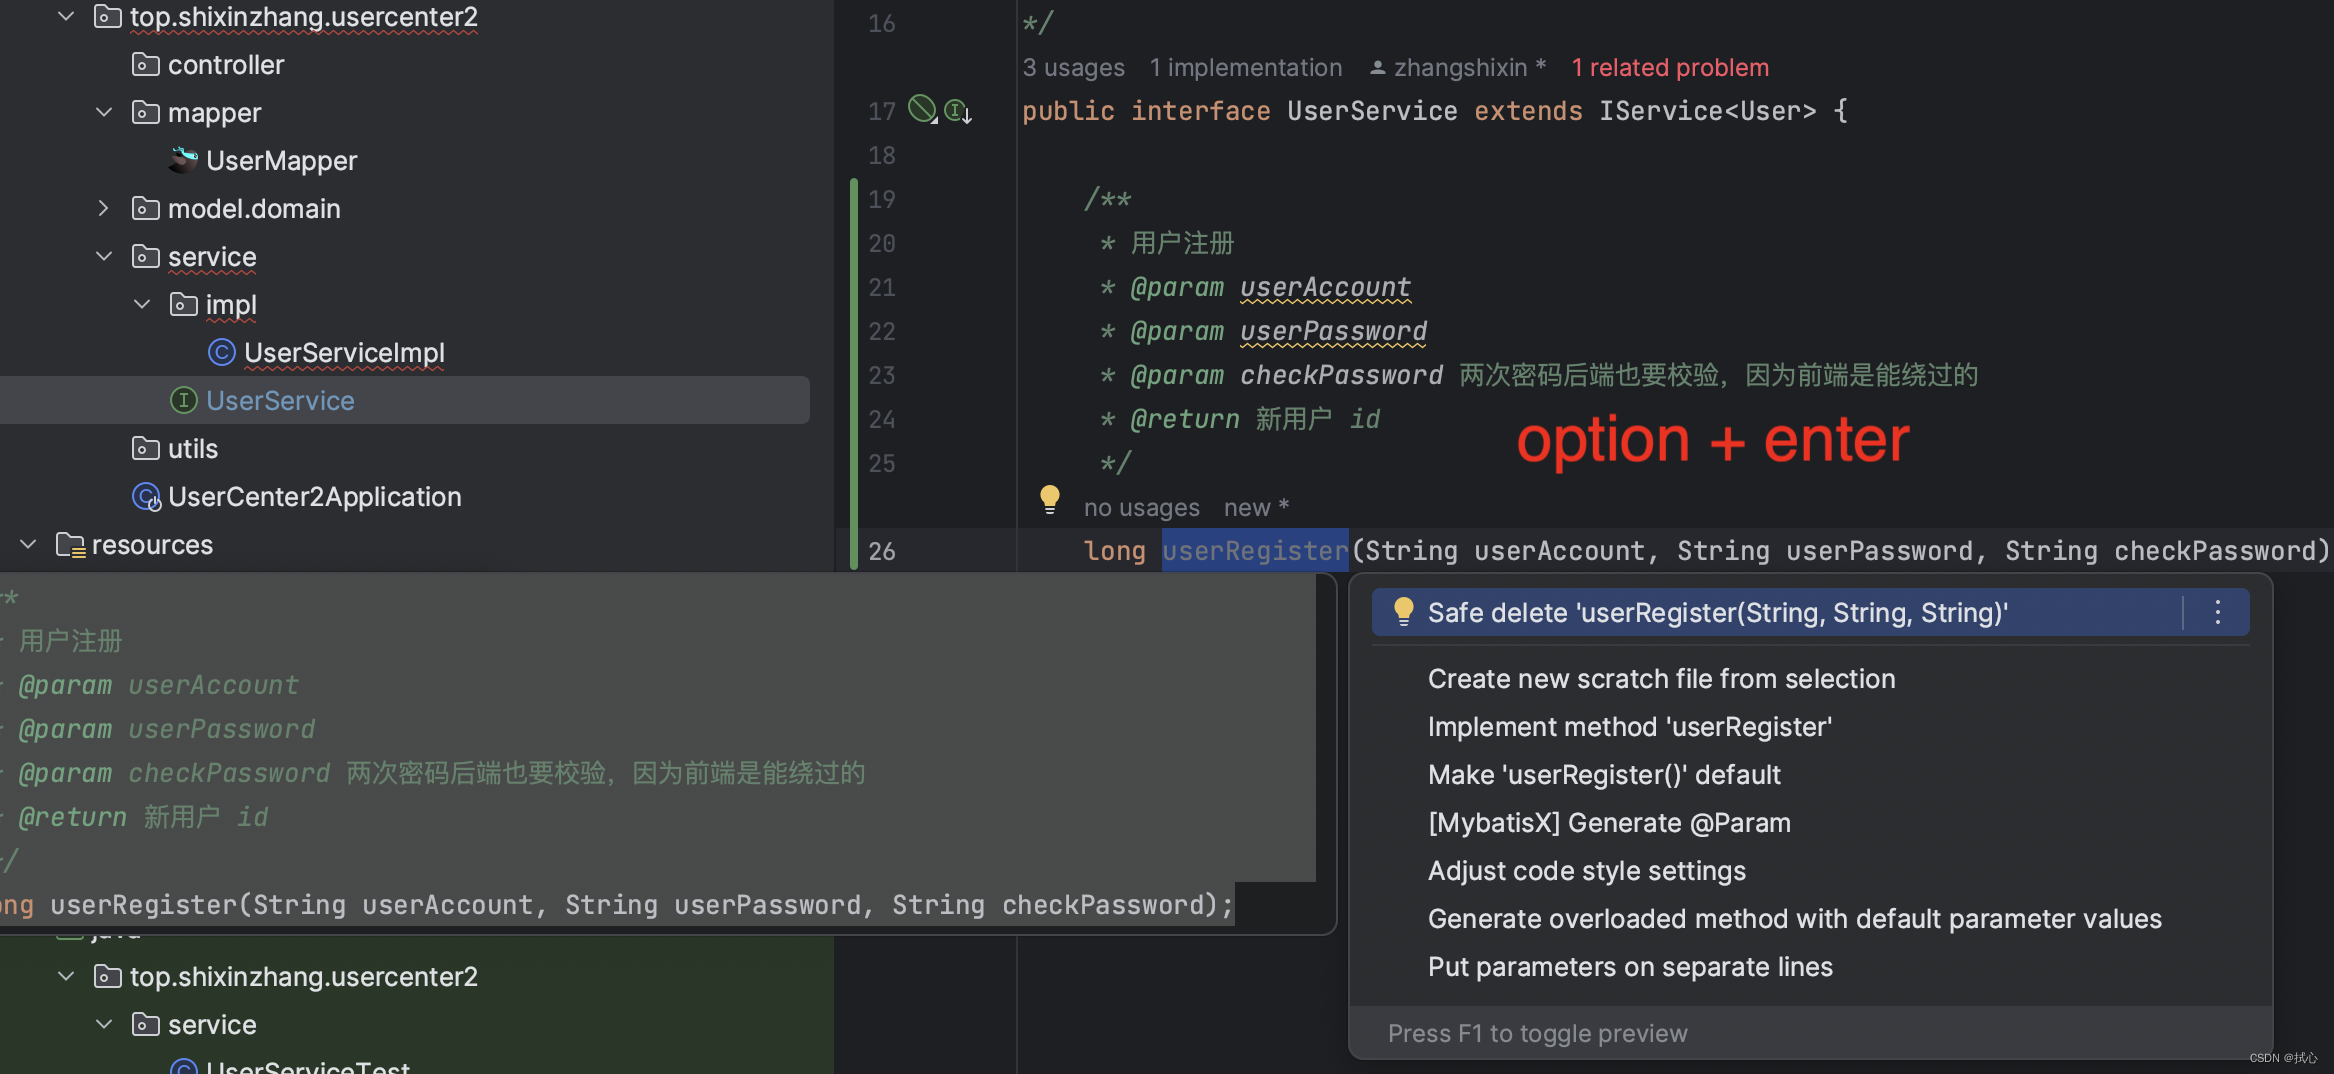Screen dimensions: 2334x1074
Task: Click the 'long' return type on line 26
Action: click(x=1114, y=550)
